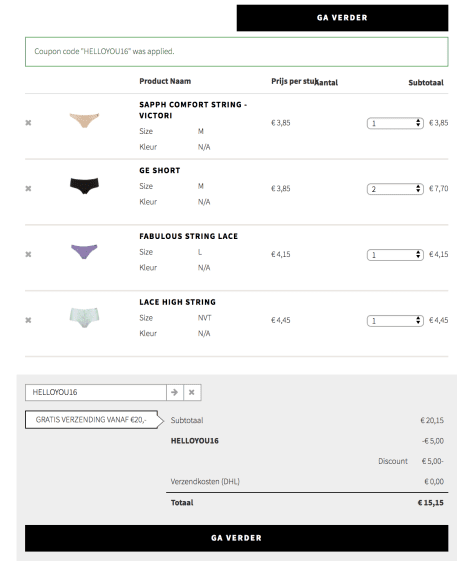475x561 pixels.
Task: Expand quantity selector for Fabulous String Lace
Action: (395, 255)
